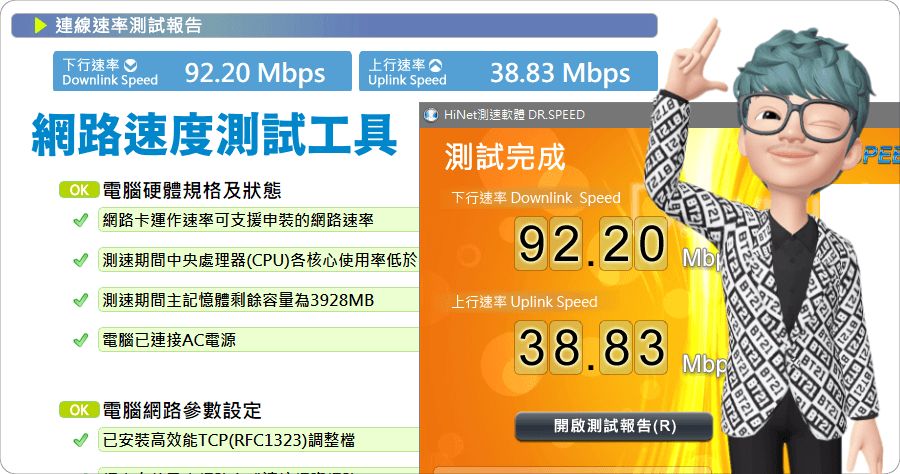Click the 38.83 Mbps value in the report
Screen dimensions: 900x474
click(560, 72)
